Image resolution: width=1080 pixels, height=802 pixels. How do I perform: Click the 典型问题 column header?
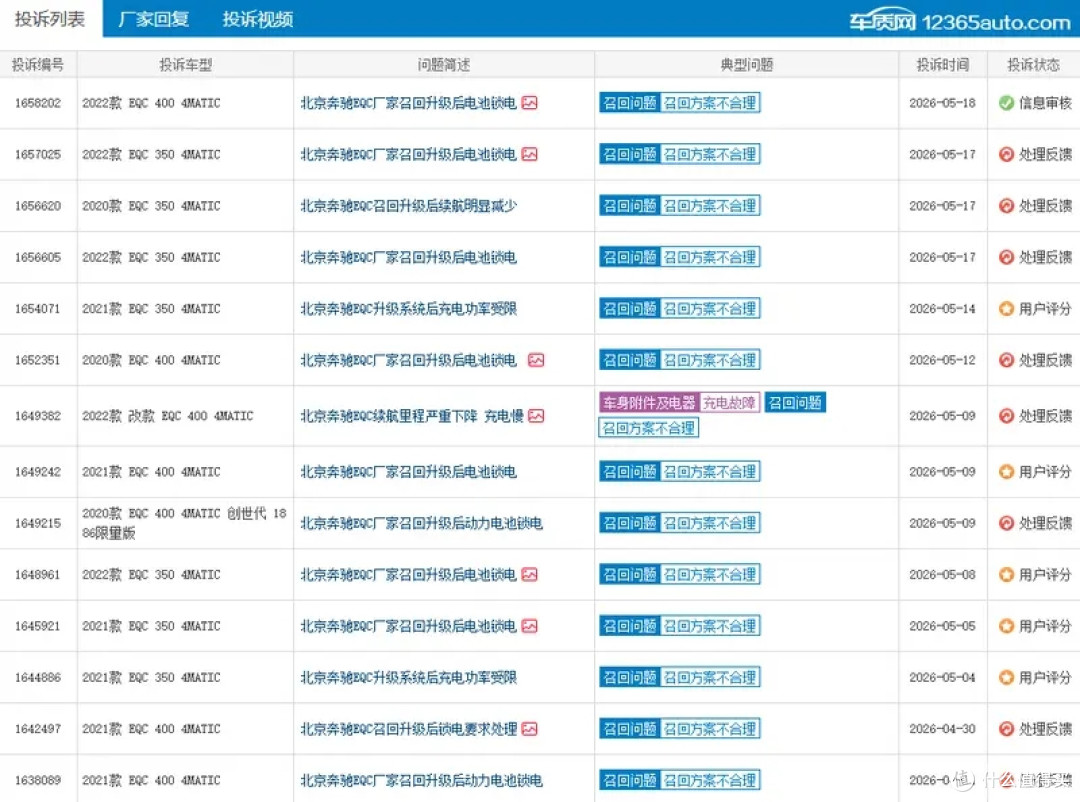tap(747, 65)
